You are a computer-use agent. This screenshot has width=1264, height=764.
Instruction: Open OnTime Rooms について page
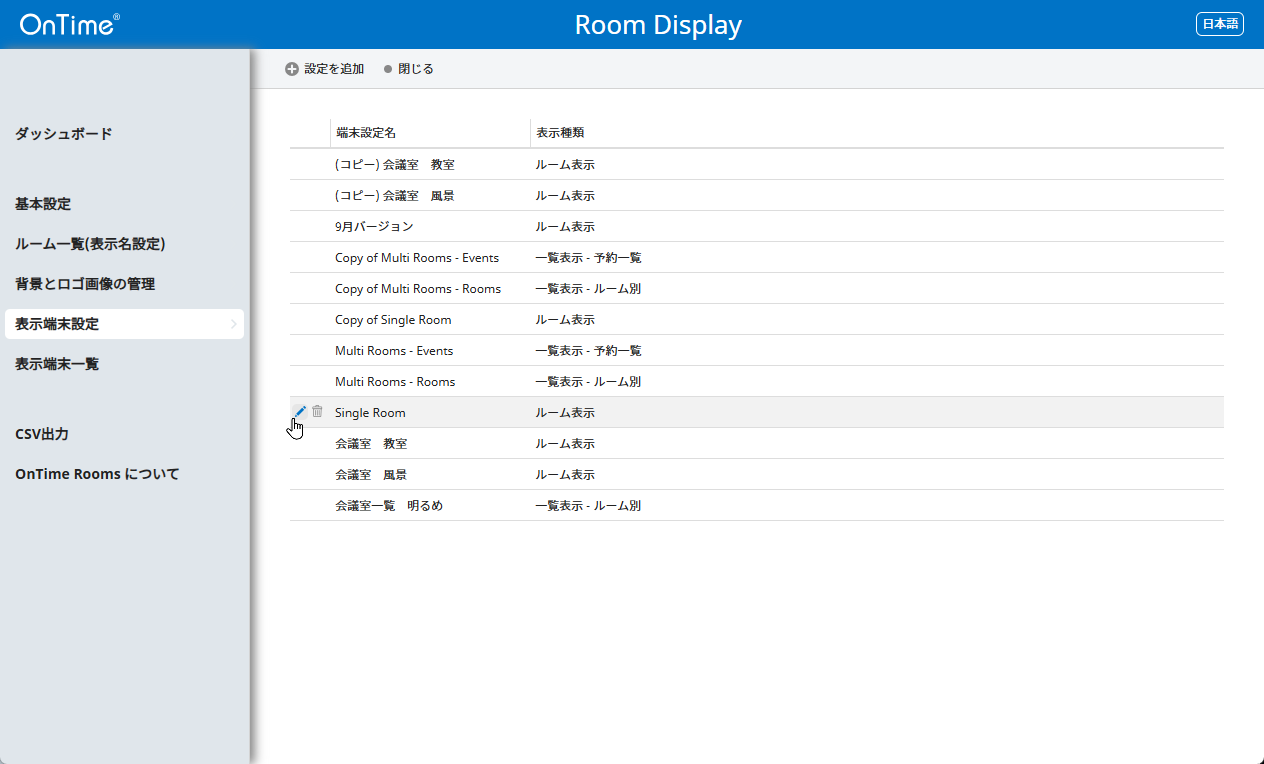click(x=97, y=474)
